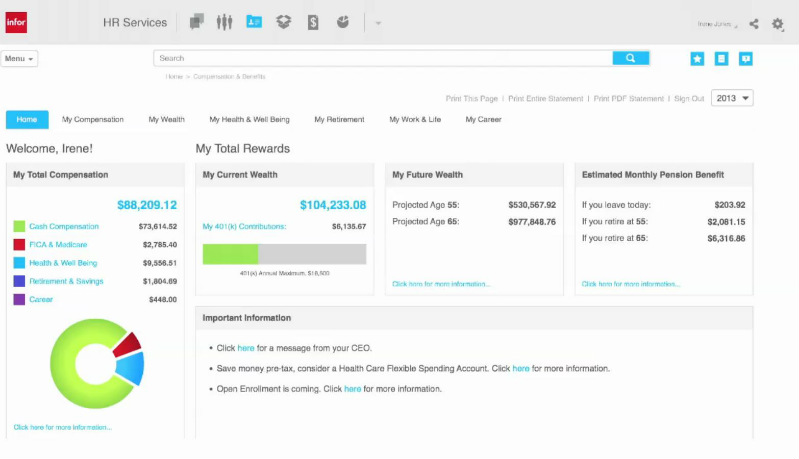Open the My Retirement tab

click(x=339, y=119)
